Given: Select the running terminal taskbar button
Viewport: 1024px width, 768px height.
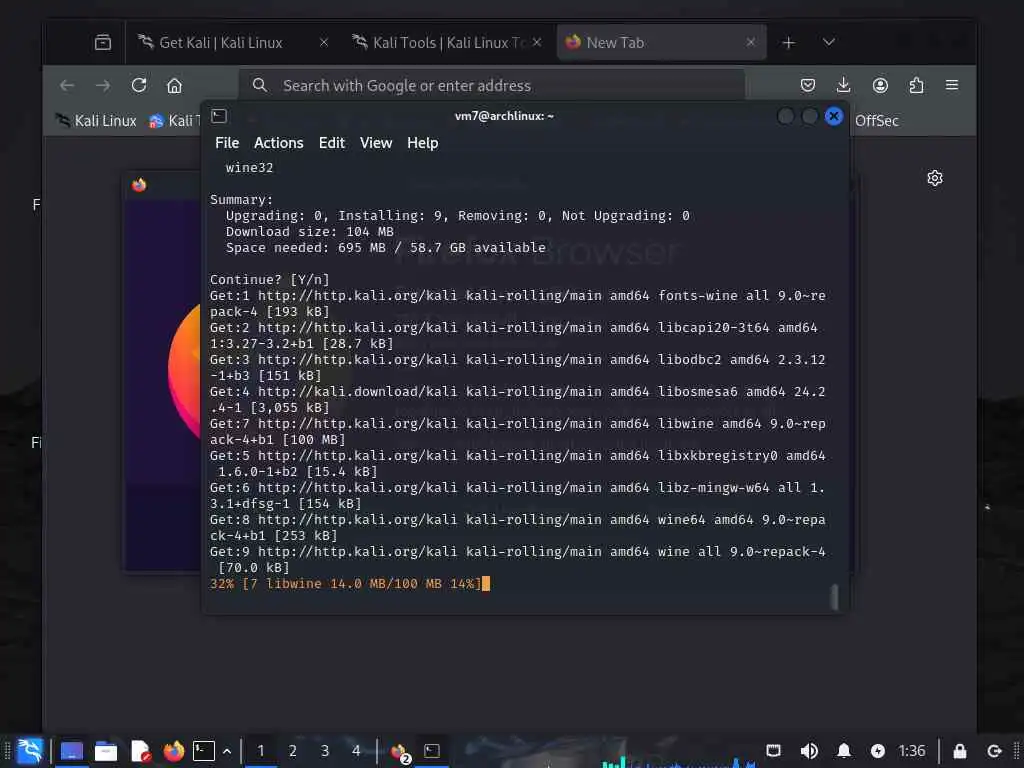Looking at the screenshot, I should (x=432, y=751).
